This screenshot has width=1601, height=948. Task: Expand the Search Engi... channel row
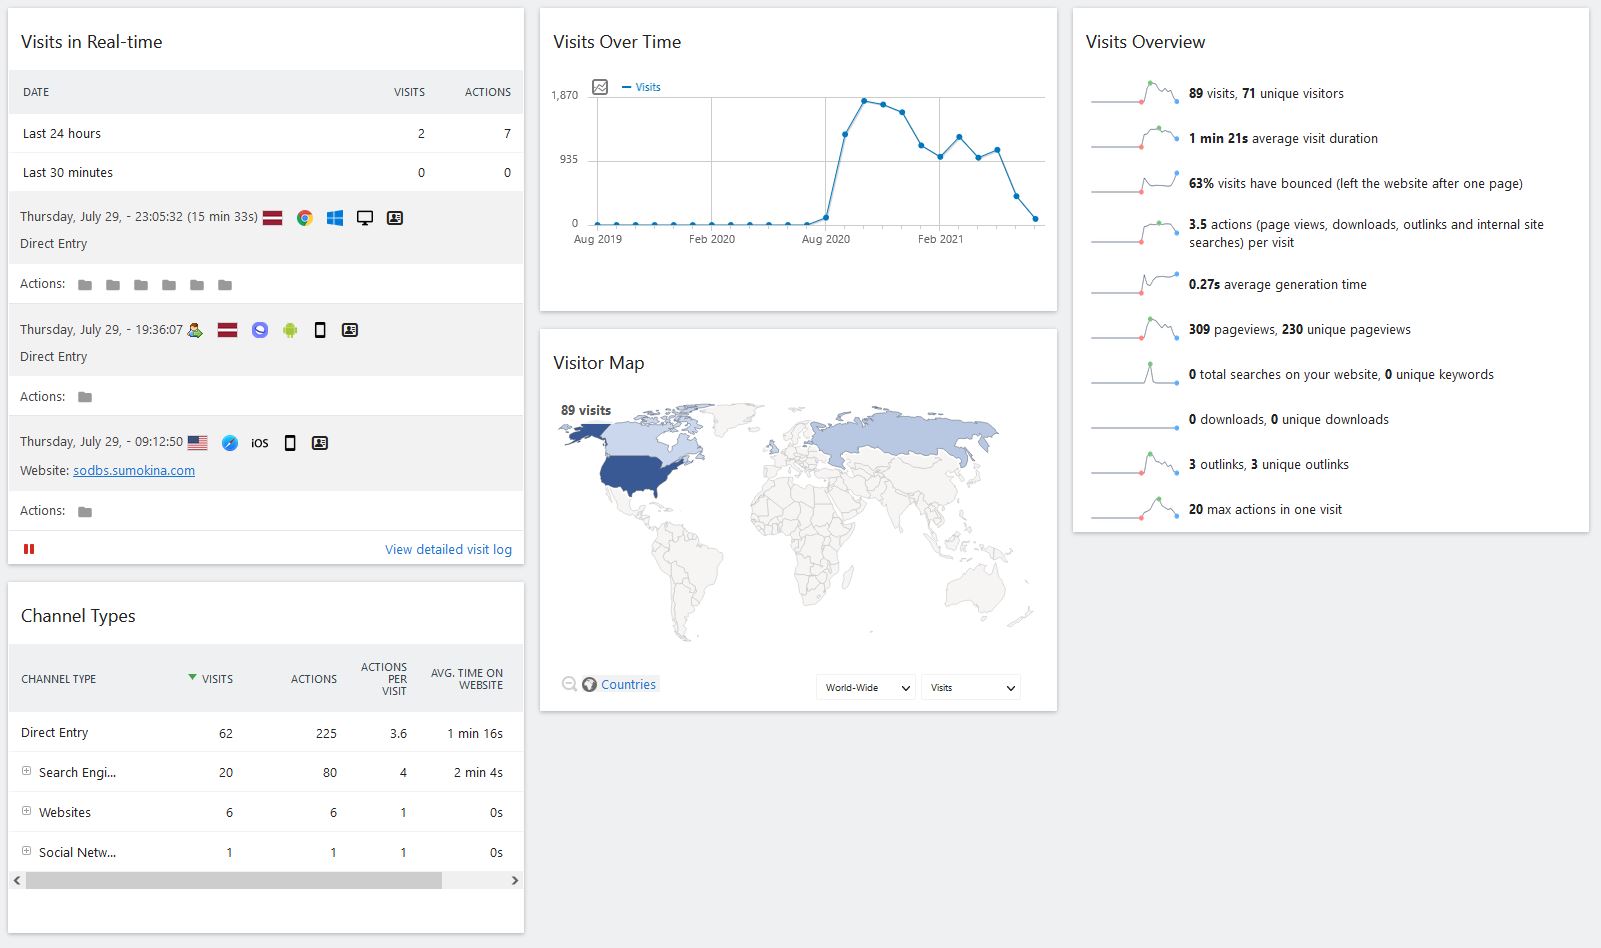pos(26,771)
